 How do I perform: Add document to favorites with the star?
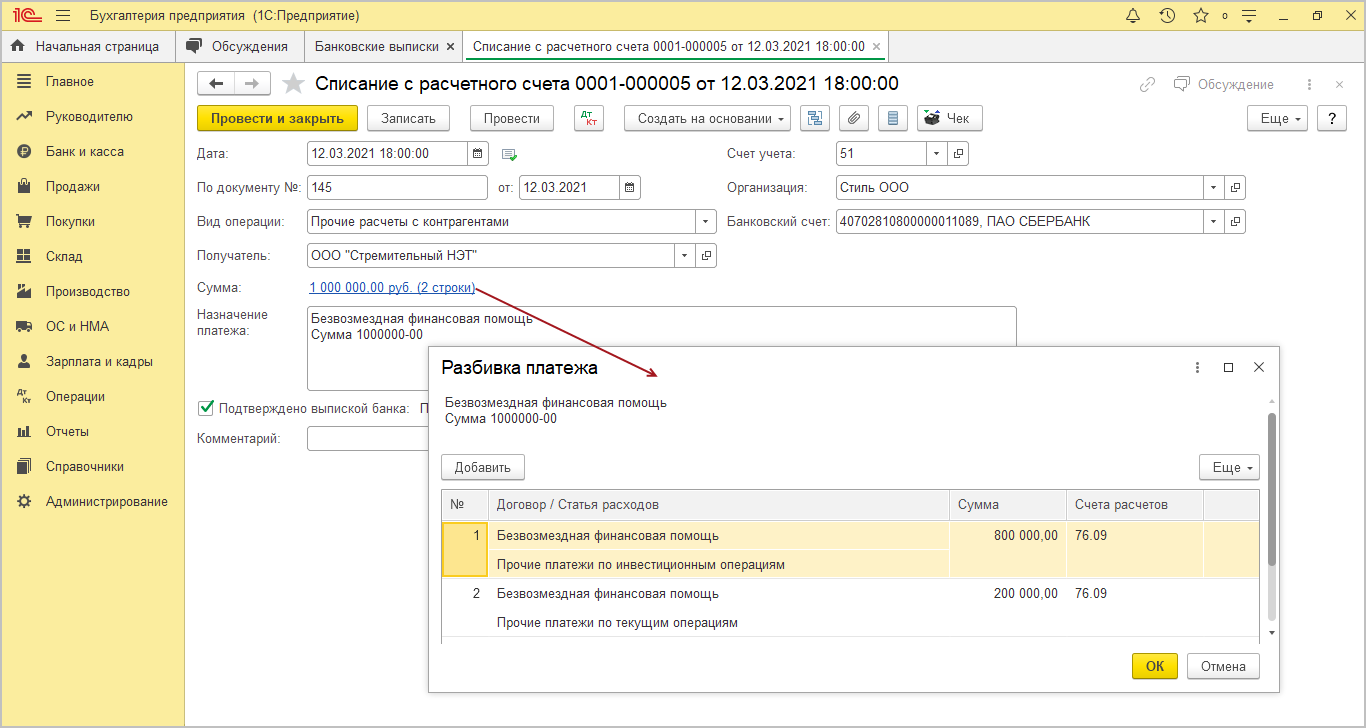coord(293,84)
